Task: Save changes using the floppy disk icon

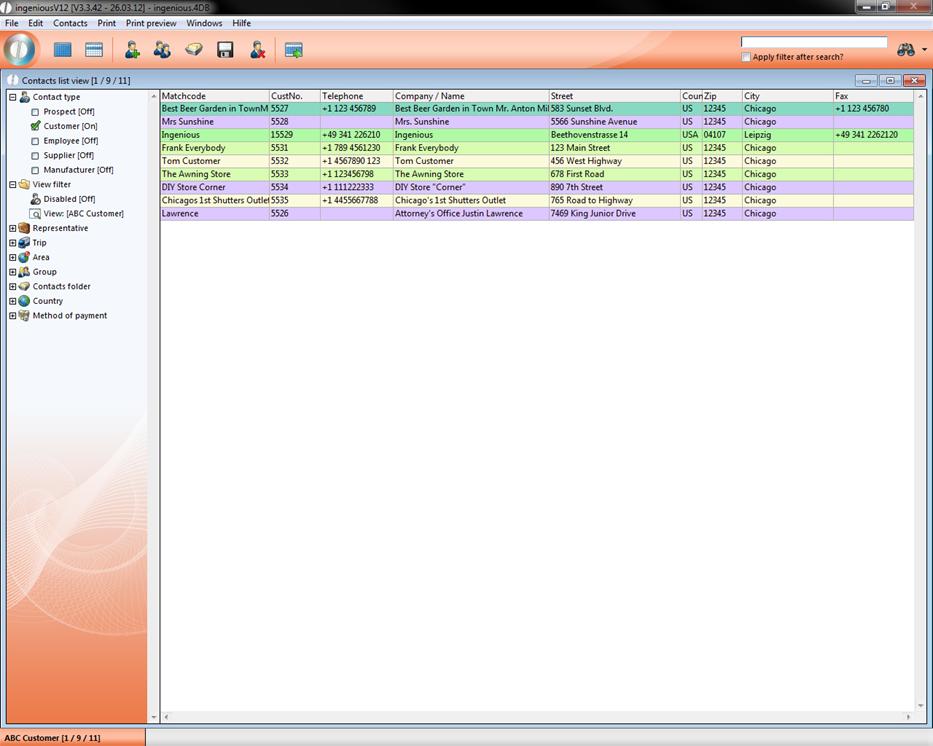Action: (225, 49)
